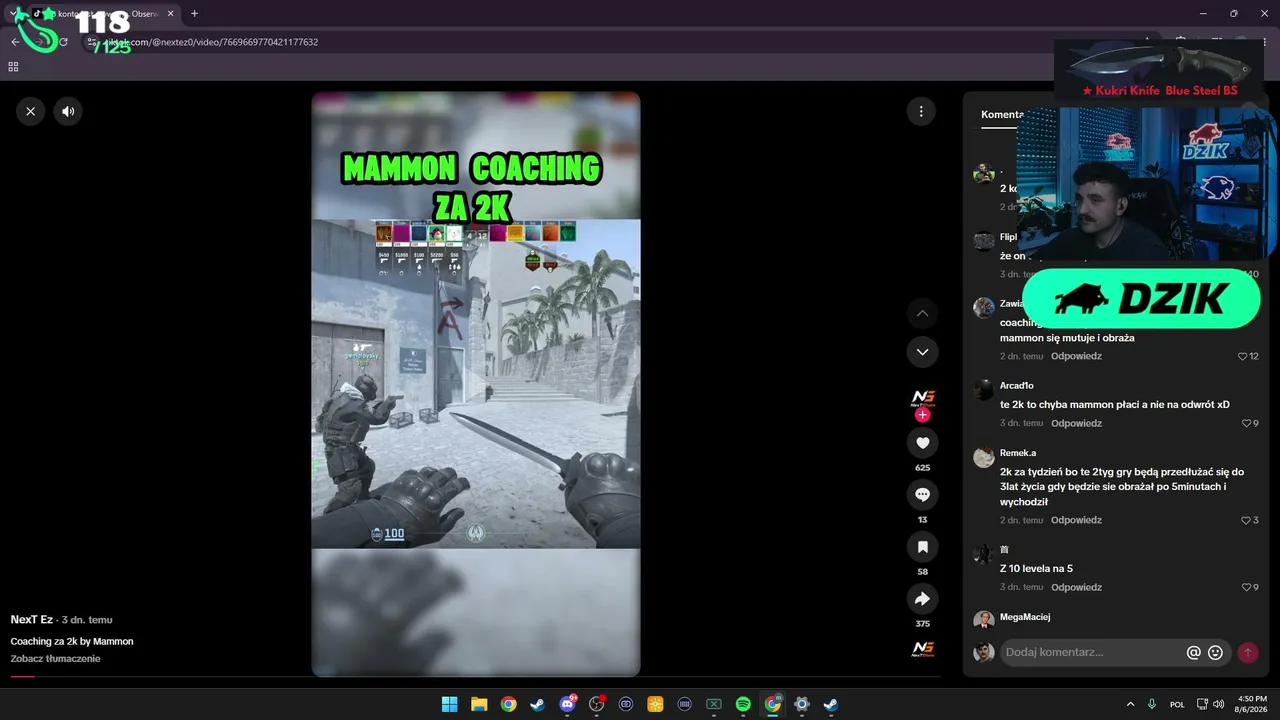Open the clock and calendar flyout
Image resolution: width=1280 pixels, height=720 pixels.
coord(1252,704)
